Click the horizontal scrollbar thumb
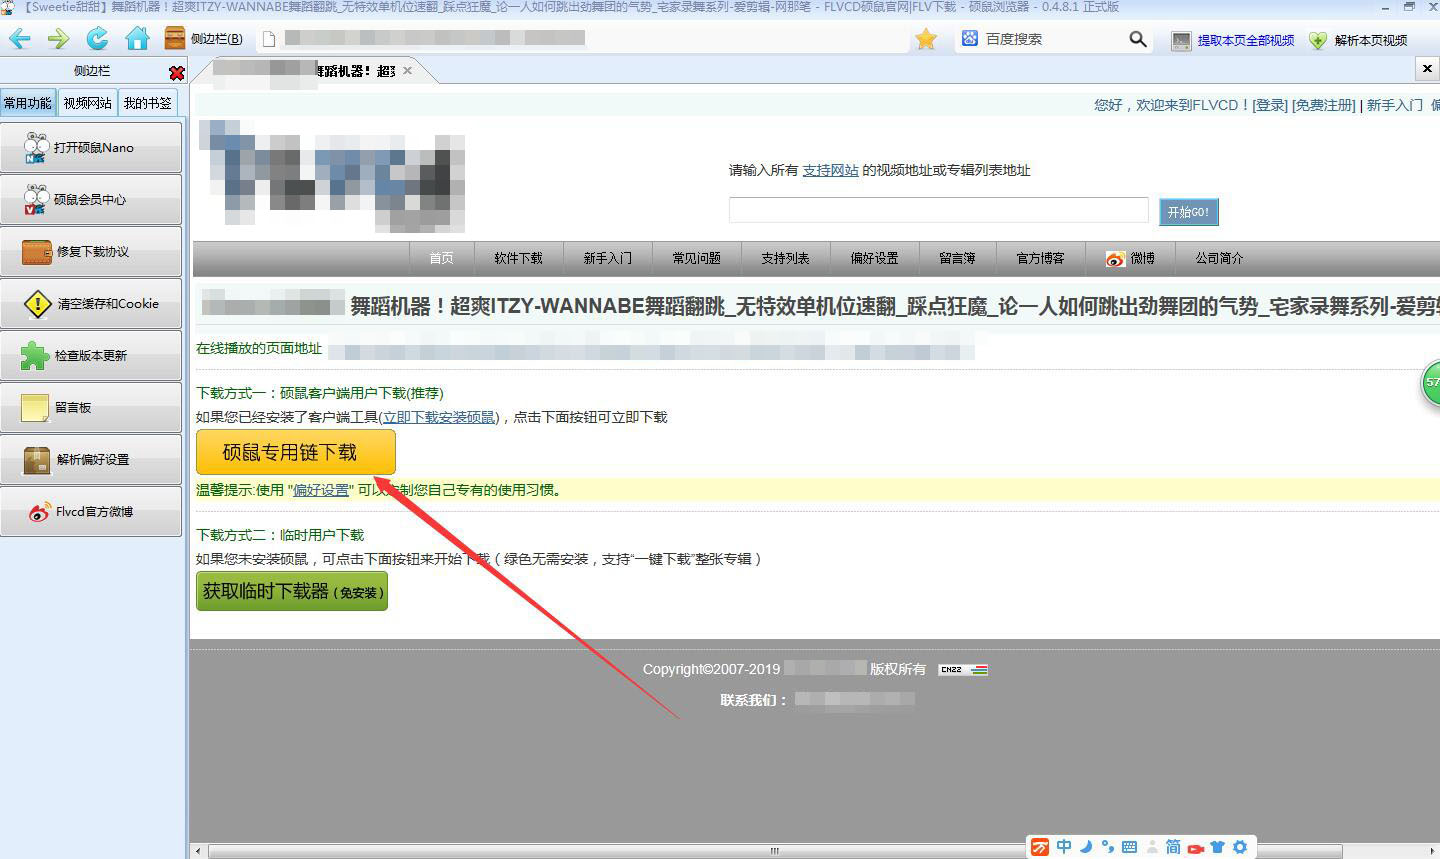 [774, 851]
